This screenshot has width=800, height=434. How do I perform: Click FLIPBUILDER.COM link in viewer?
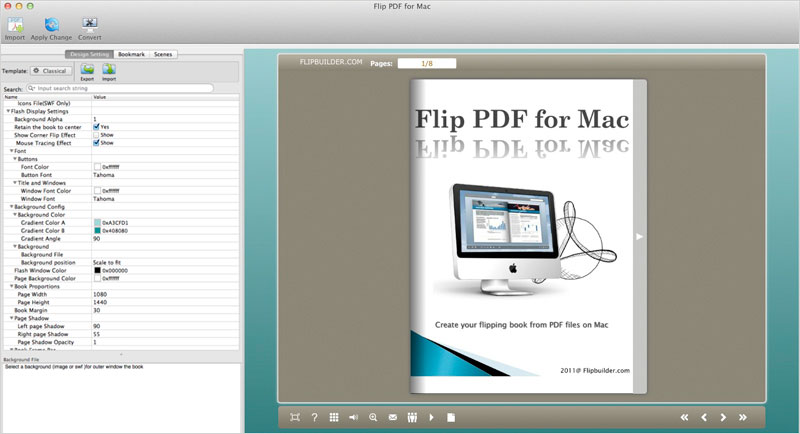tap(331, 62)
